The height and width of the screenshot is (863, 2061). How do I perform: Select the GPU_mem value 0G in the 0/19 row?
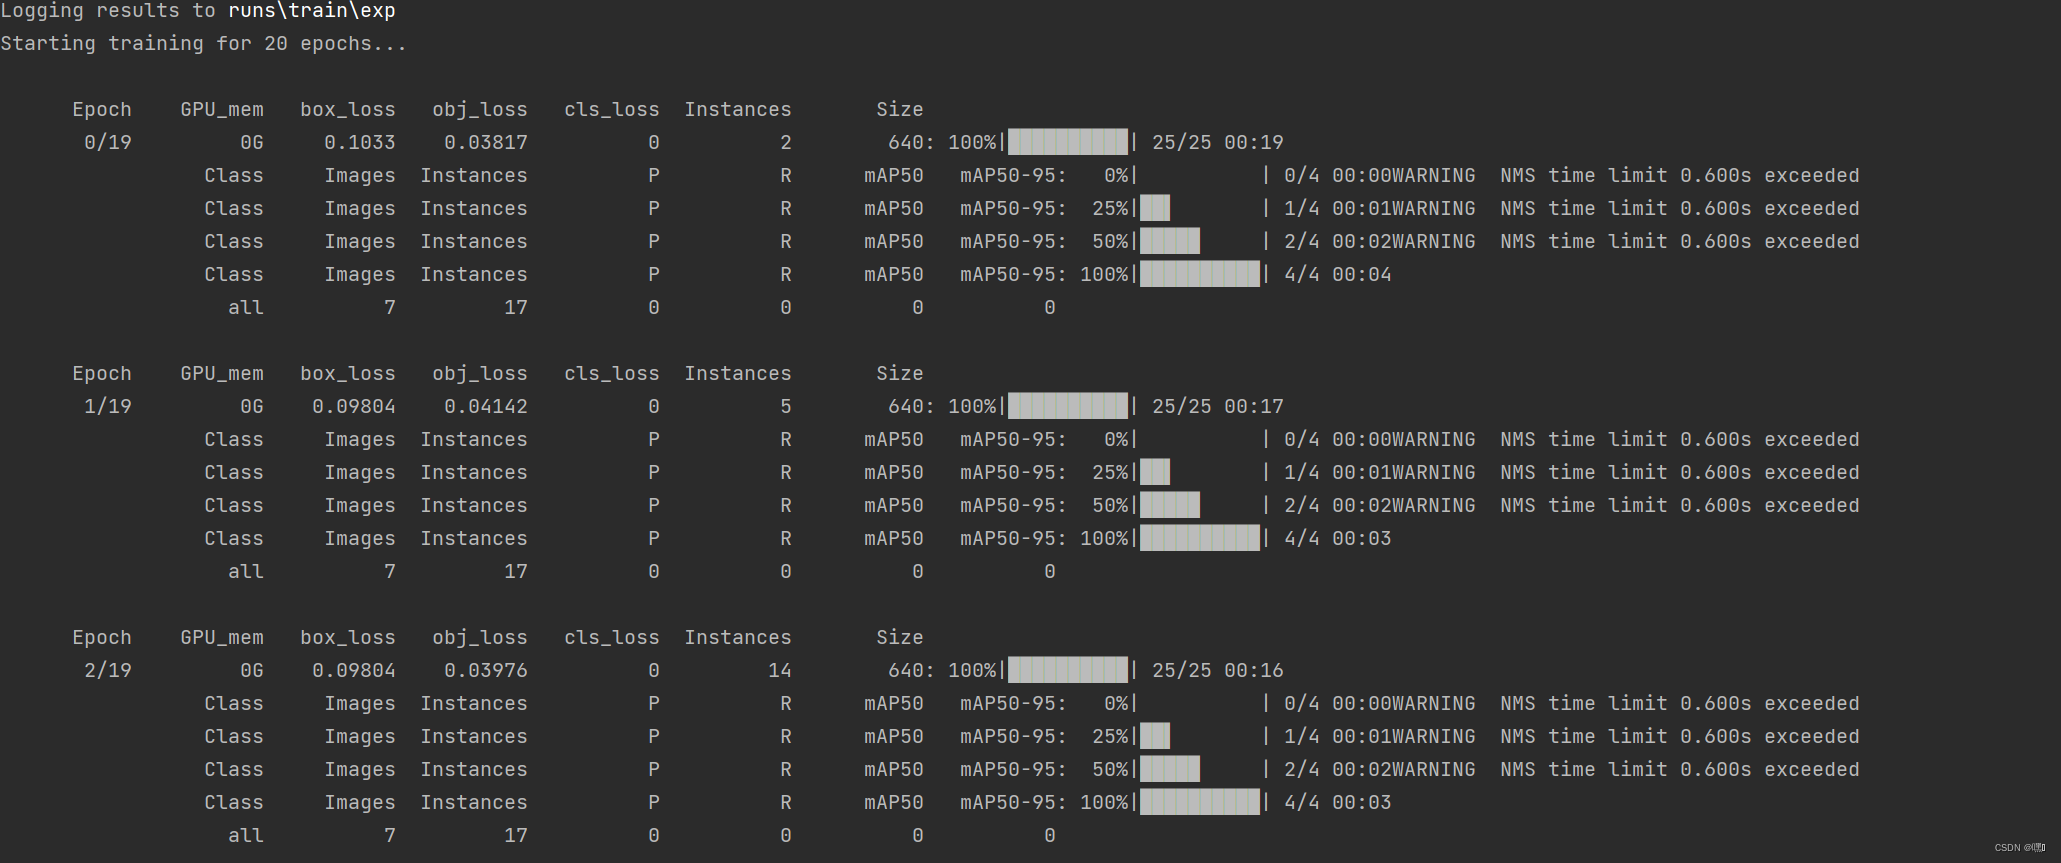coord(252,143)
